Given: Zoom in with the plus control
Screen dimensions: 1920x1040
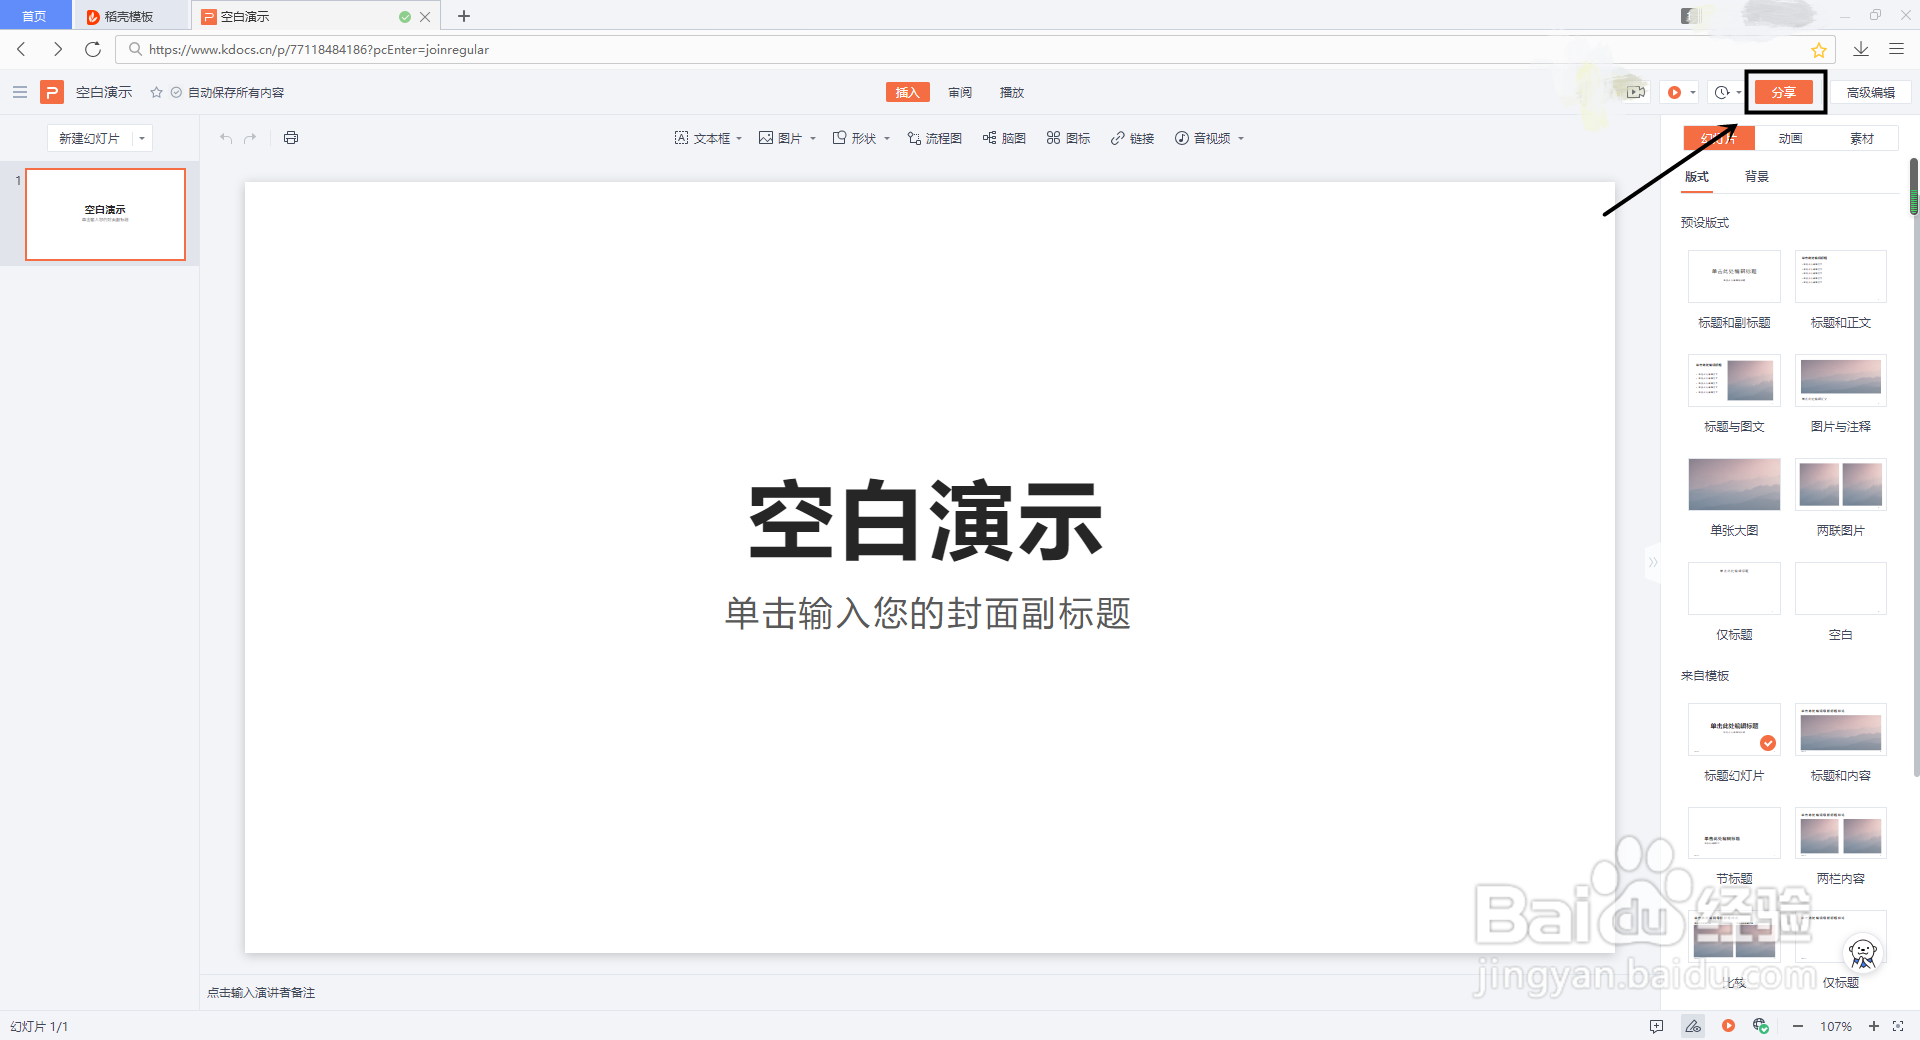Looking at the screenshot, I should click(1875, 1026).
